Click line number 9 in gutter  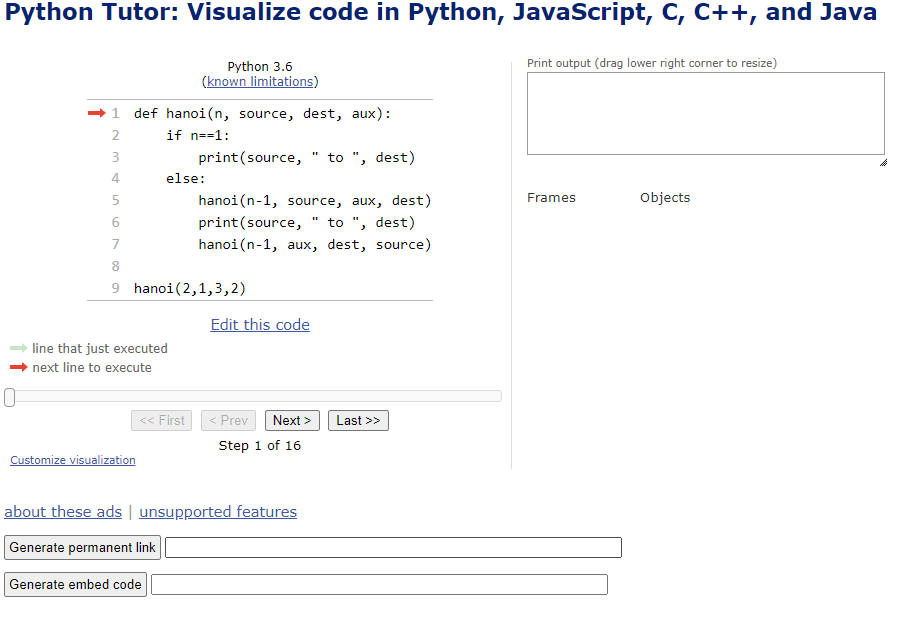click(x=115, y=288)
